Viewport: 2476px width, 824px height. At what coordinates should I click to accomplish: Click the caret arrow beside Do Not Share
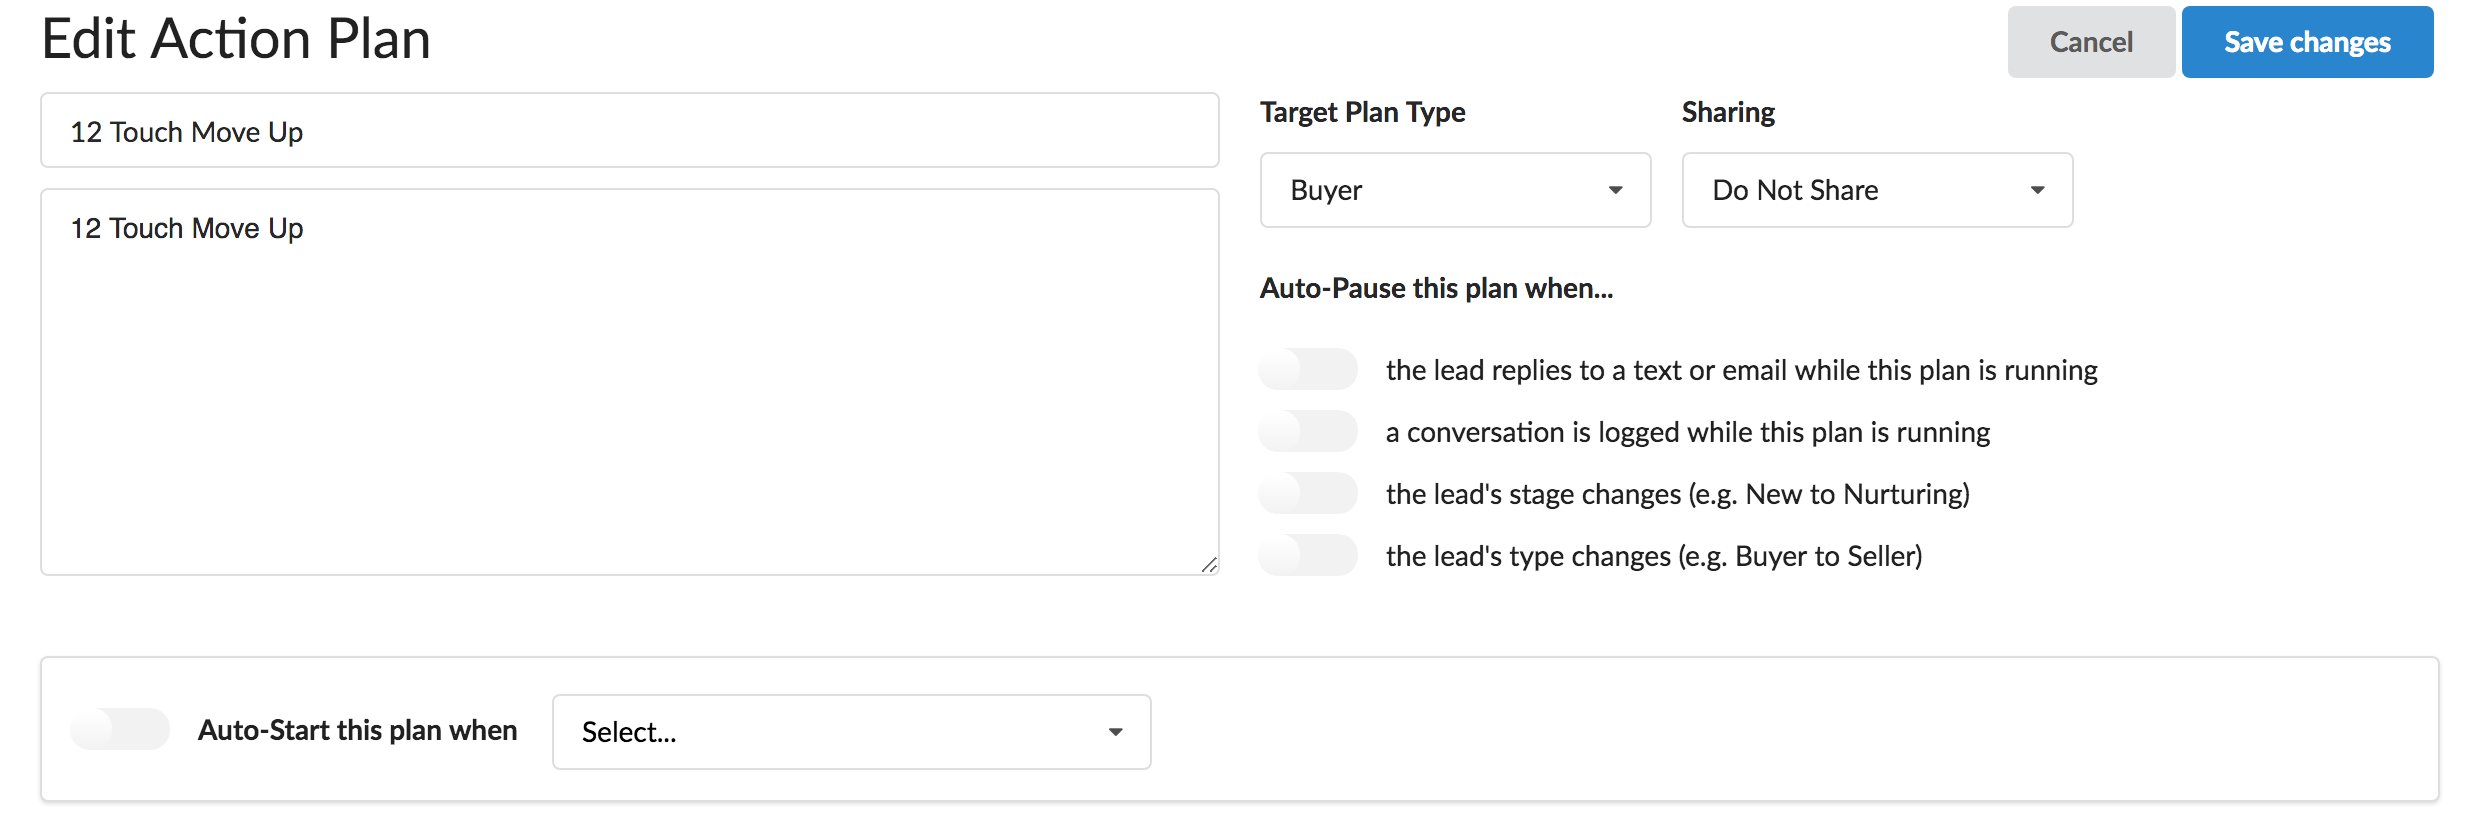point(2037,190)
